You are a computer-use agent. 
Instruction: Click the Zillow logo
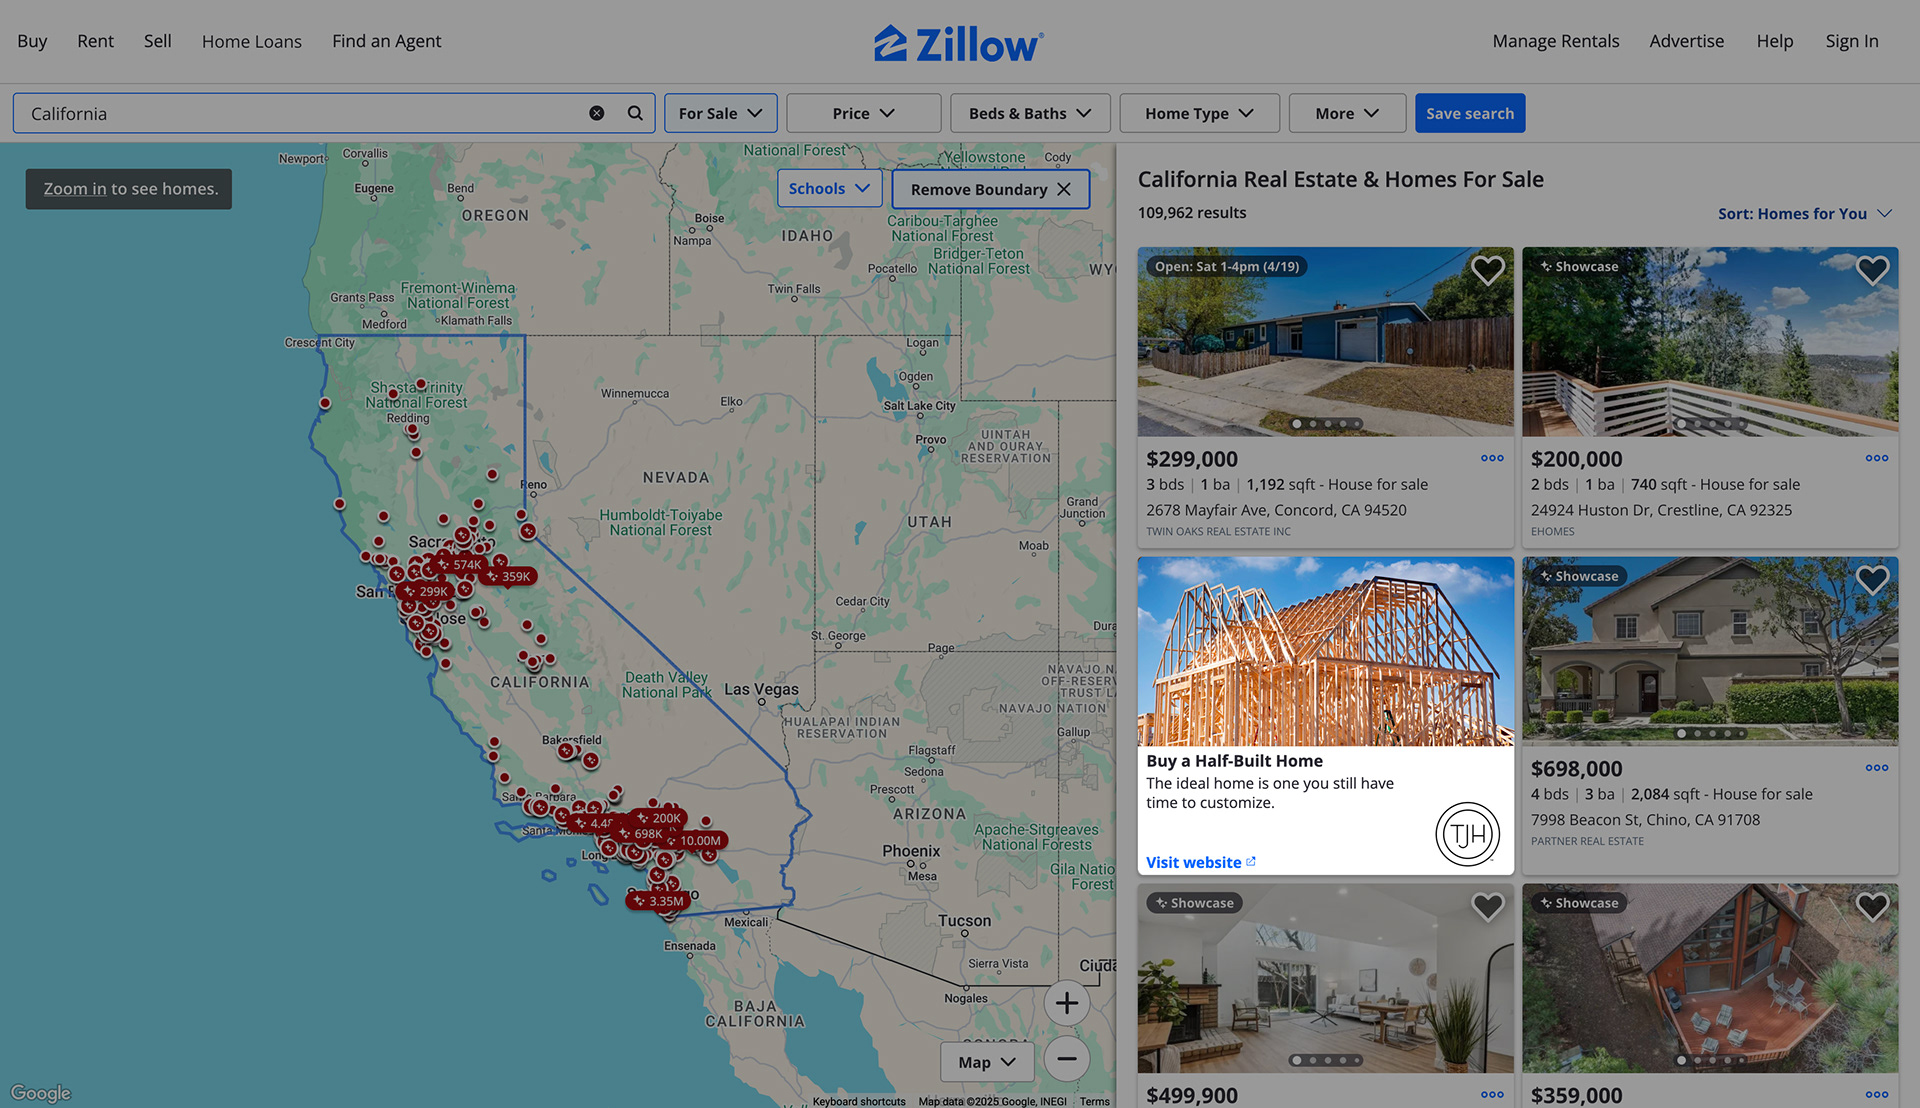[959, 43]
